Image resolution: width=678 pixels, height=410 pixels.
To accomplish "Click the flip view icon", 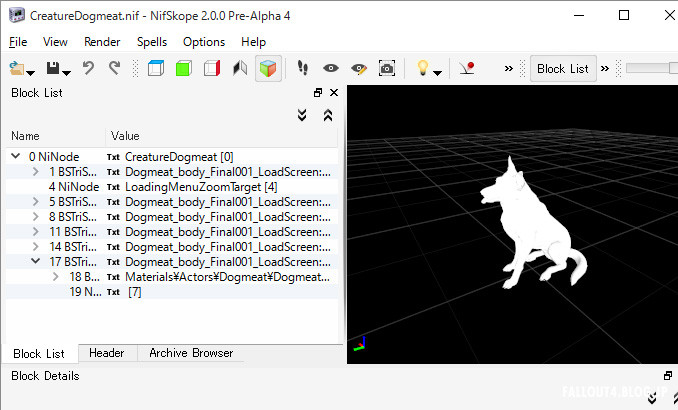I will click(240, 68).
